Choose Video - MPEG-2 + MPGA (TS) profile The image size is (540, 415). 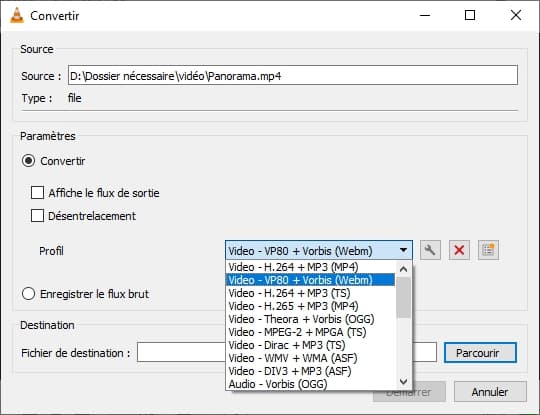[310, 332]
